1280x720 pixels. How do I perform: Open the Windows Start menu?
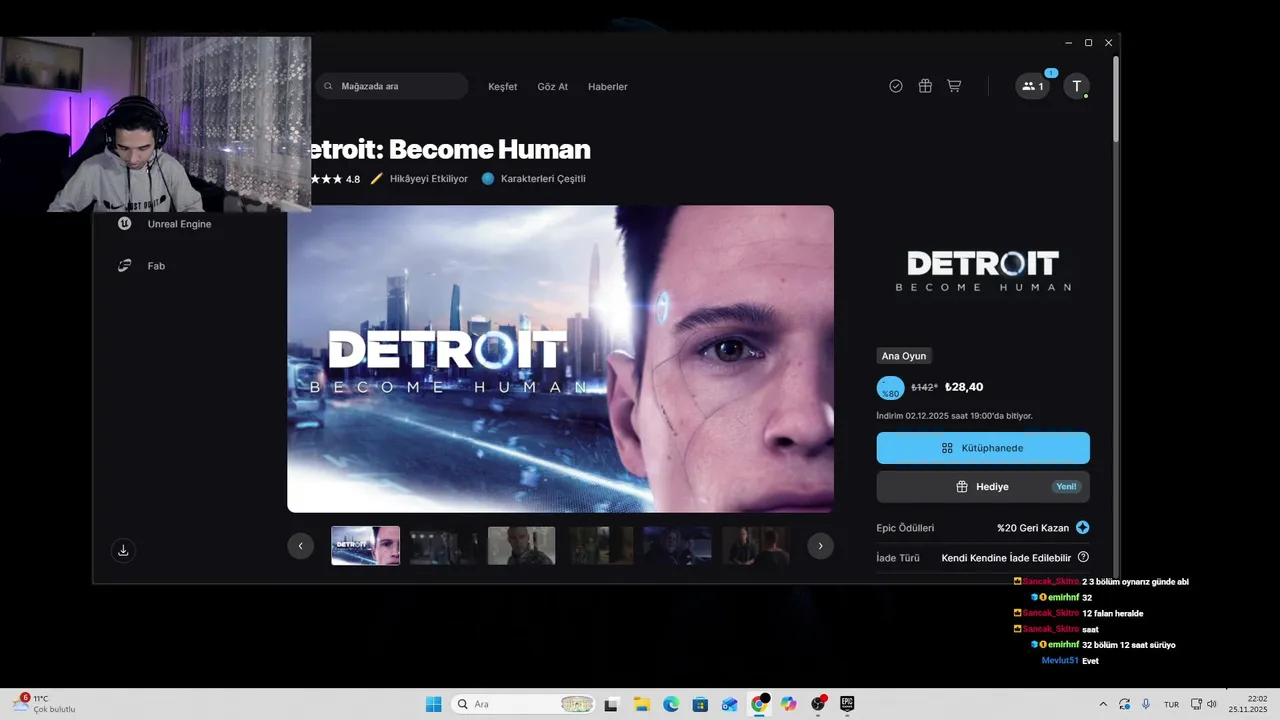coord(433,704)
